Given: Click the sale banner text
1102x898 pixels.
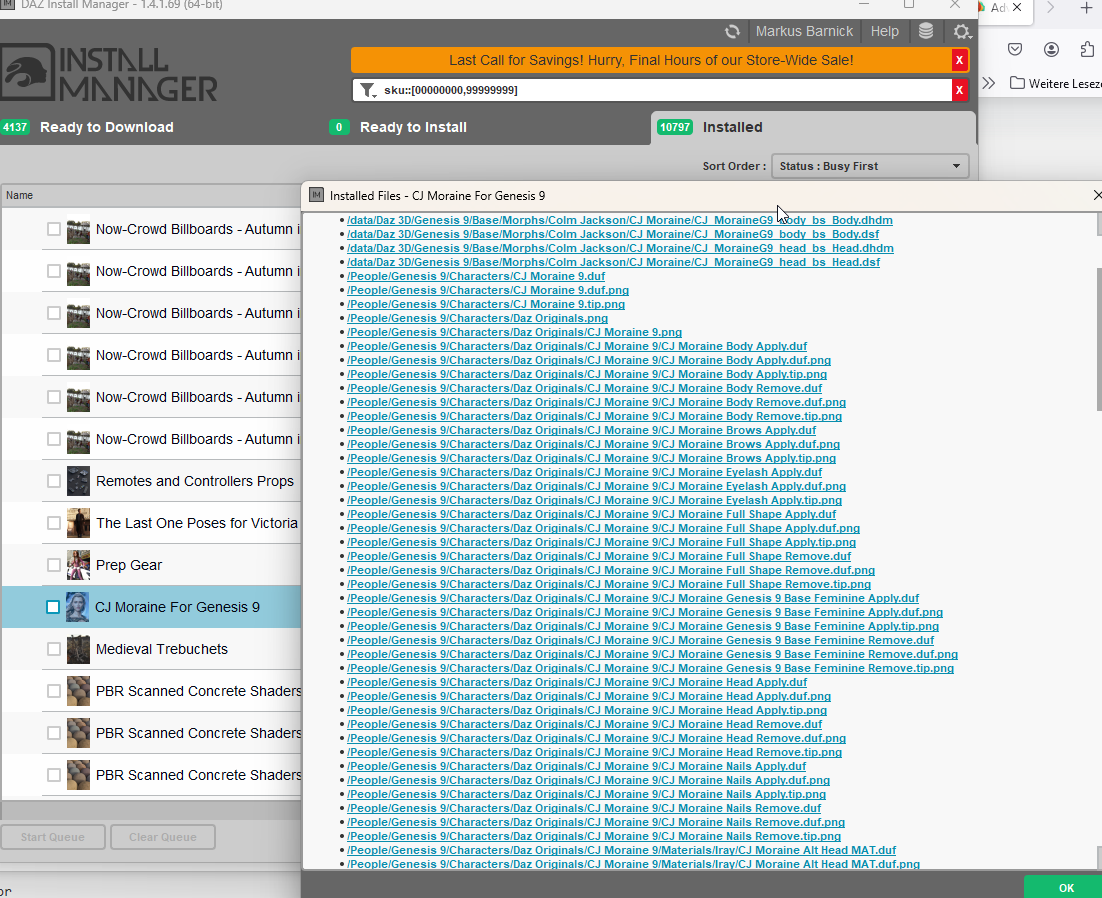Looking at the screenshot, I should click(651, 60).
